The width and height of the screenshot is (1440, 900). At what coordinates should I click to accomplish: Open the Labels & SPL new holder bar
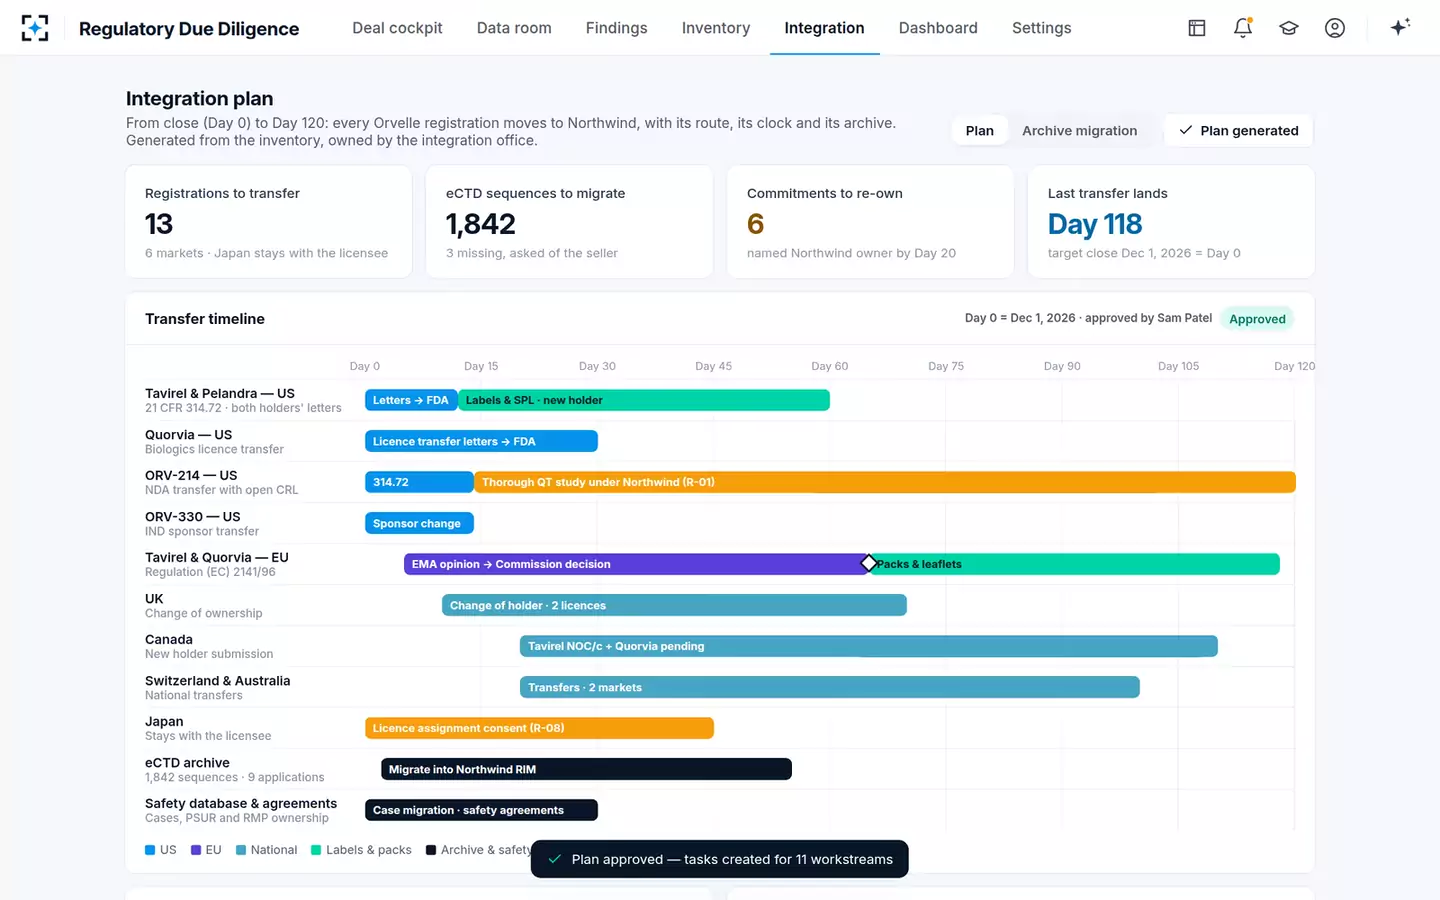point(644,400)
